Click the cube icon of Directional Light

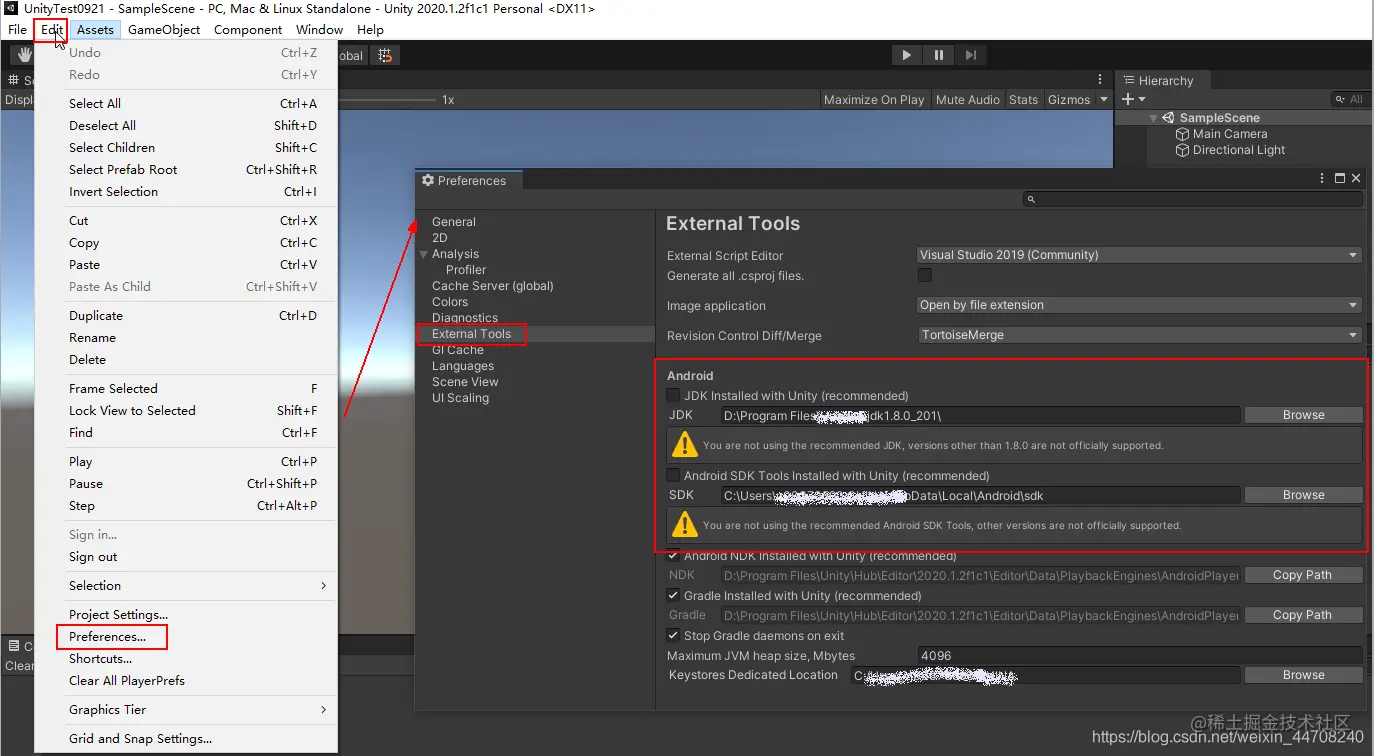tap(1183, 150)
